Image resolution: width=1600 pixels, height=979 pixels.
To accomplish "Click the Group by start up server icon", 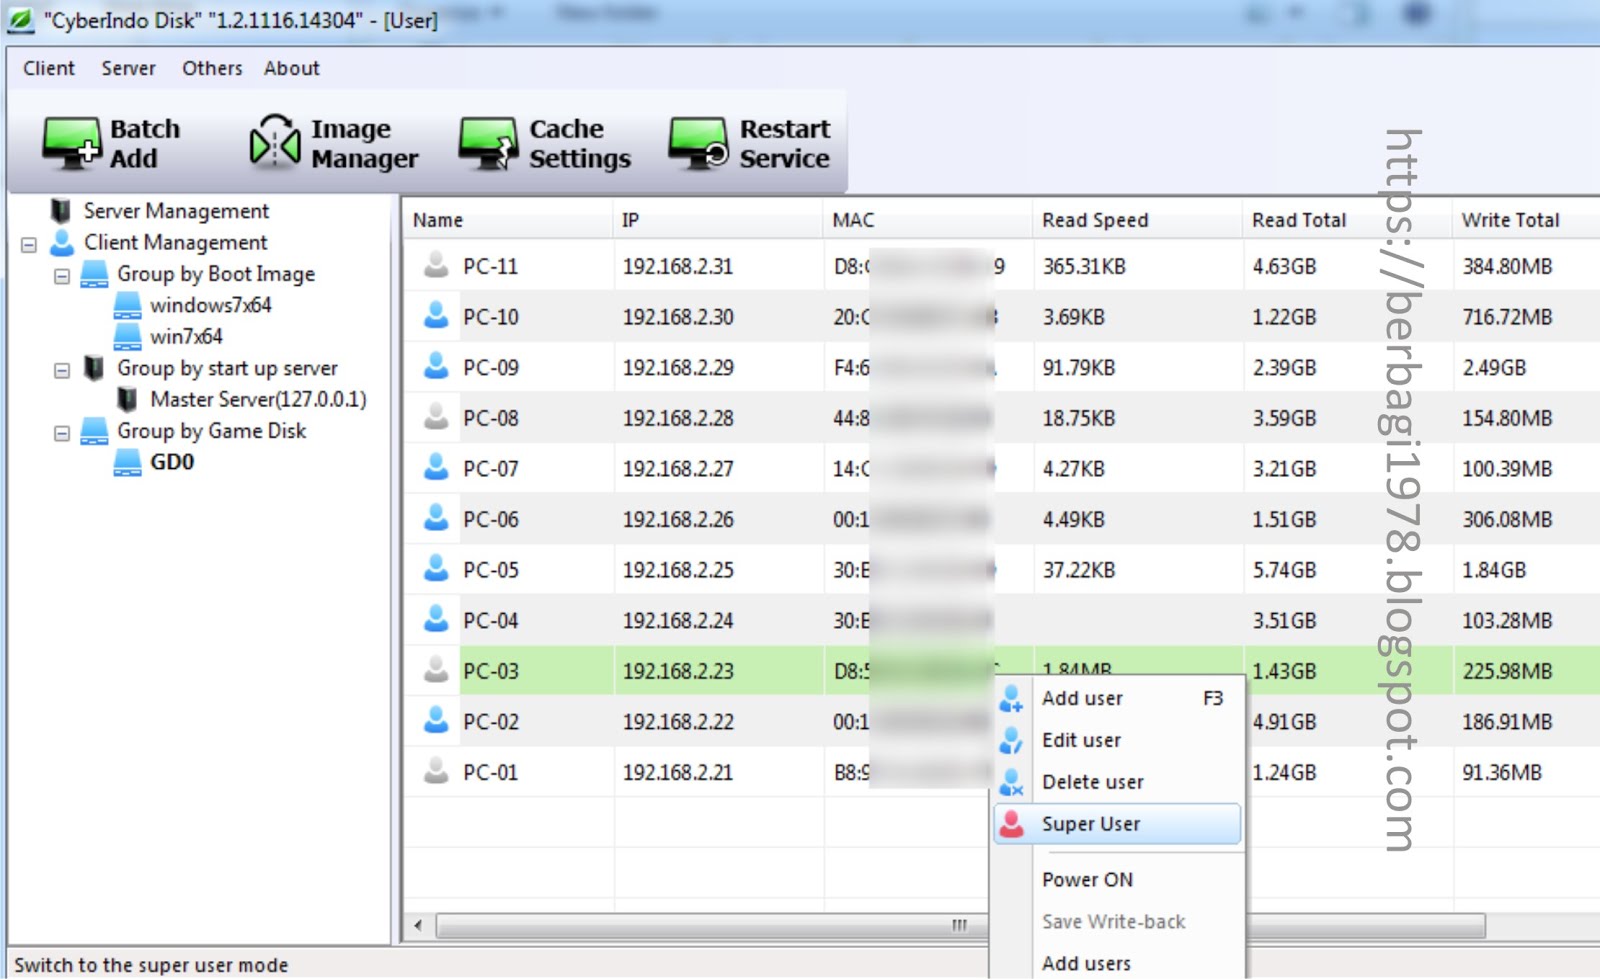I will (94, 367).
